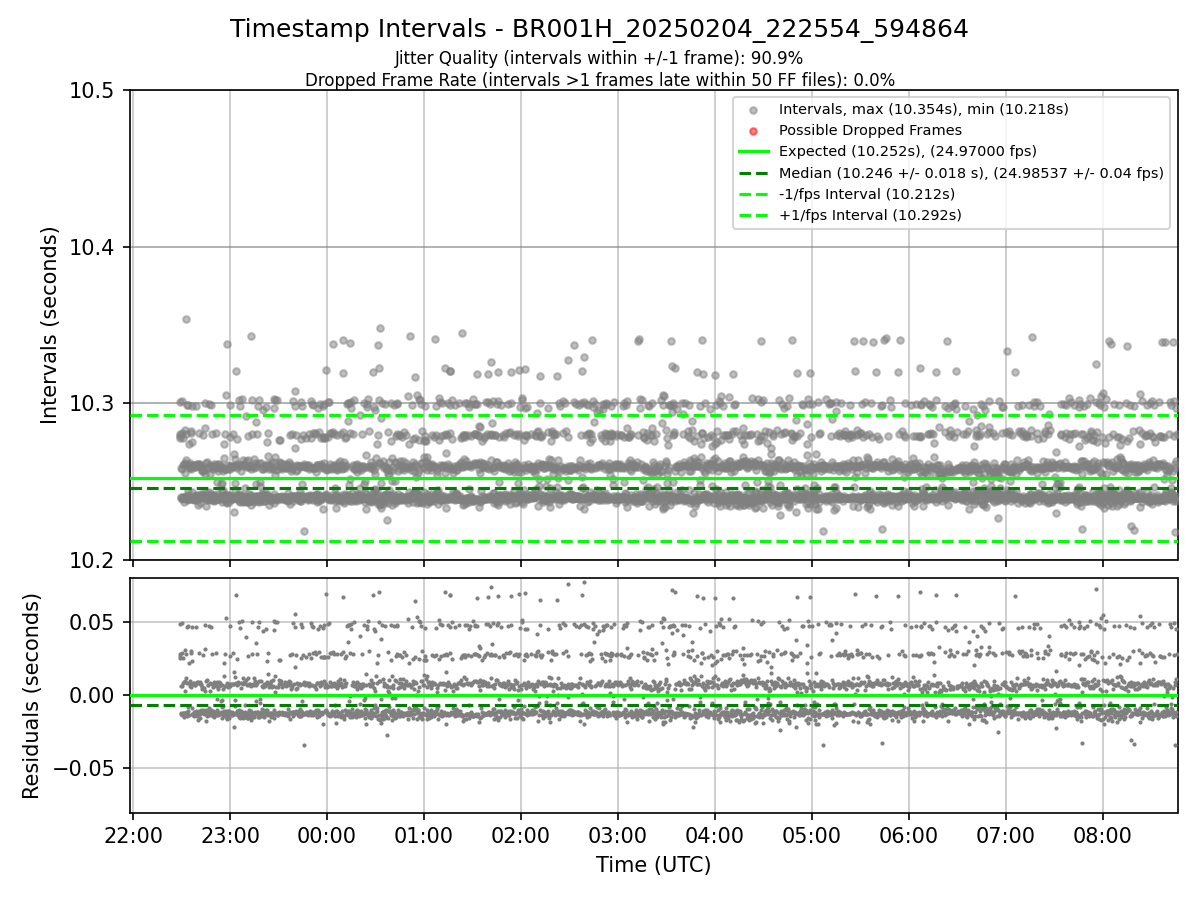Click the 07:00 time tick label
Viewport: 1200px width, 900px height.
pos(1006,834)
